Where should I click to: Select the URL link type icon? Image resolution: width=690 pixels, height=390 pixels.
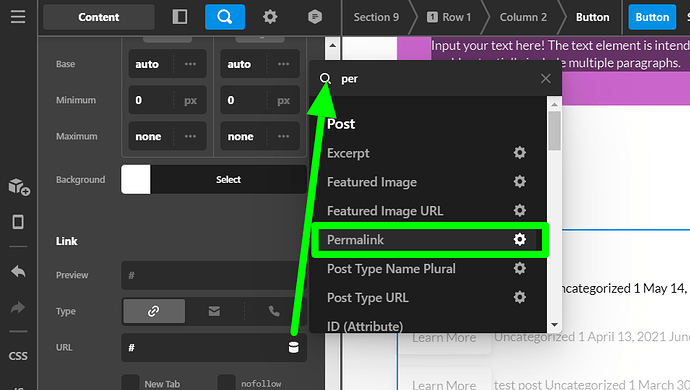pyautogui.click(x=154, y=311)
